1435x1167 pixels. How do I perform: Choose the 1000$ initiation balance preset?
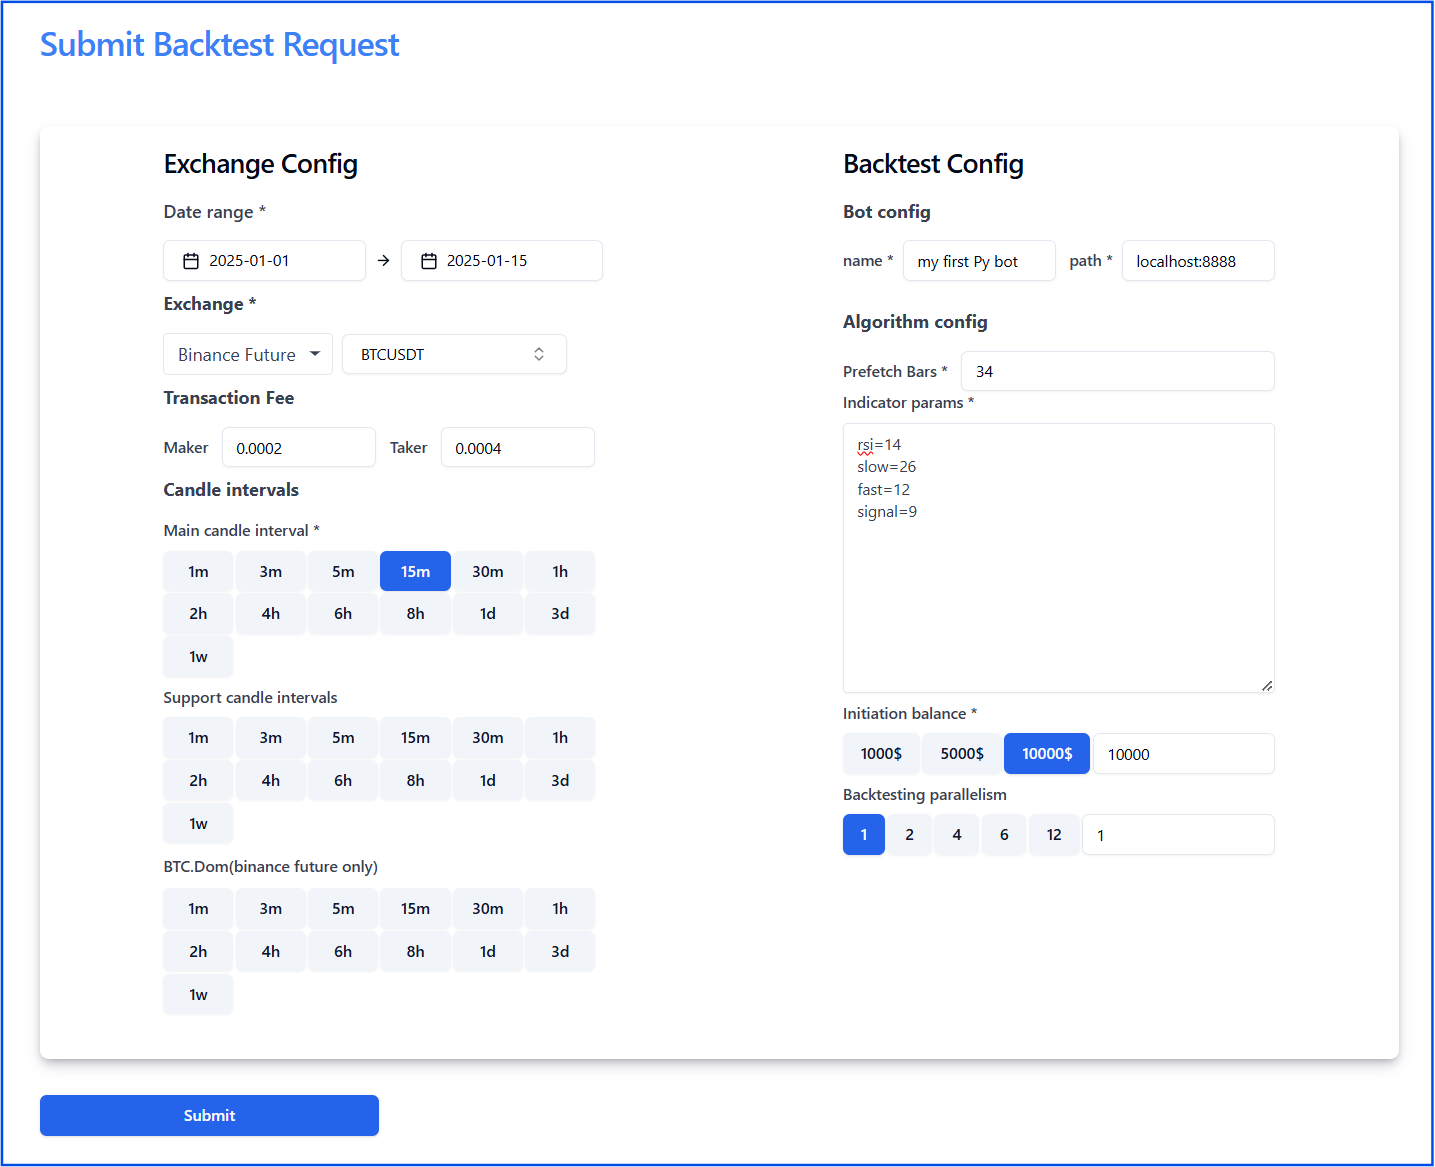point(881,754)
